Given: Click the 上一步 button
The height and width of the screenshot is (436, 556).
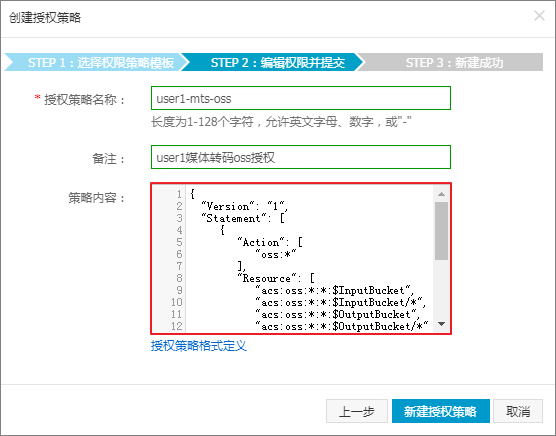Looking at the screenshot, I should [x=357, y=411].
